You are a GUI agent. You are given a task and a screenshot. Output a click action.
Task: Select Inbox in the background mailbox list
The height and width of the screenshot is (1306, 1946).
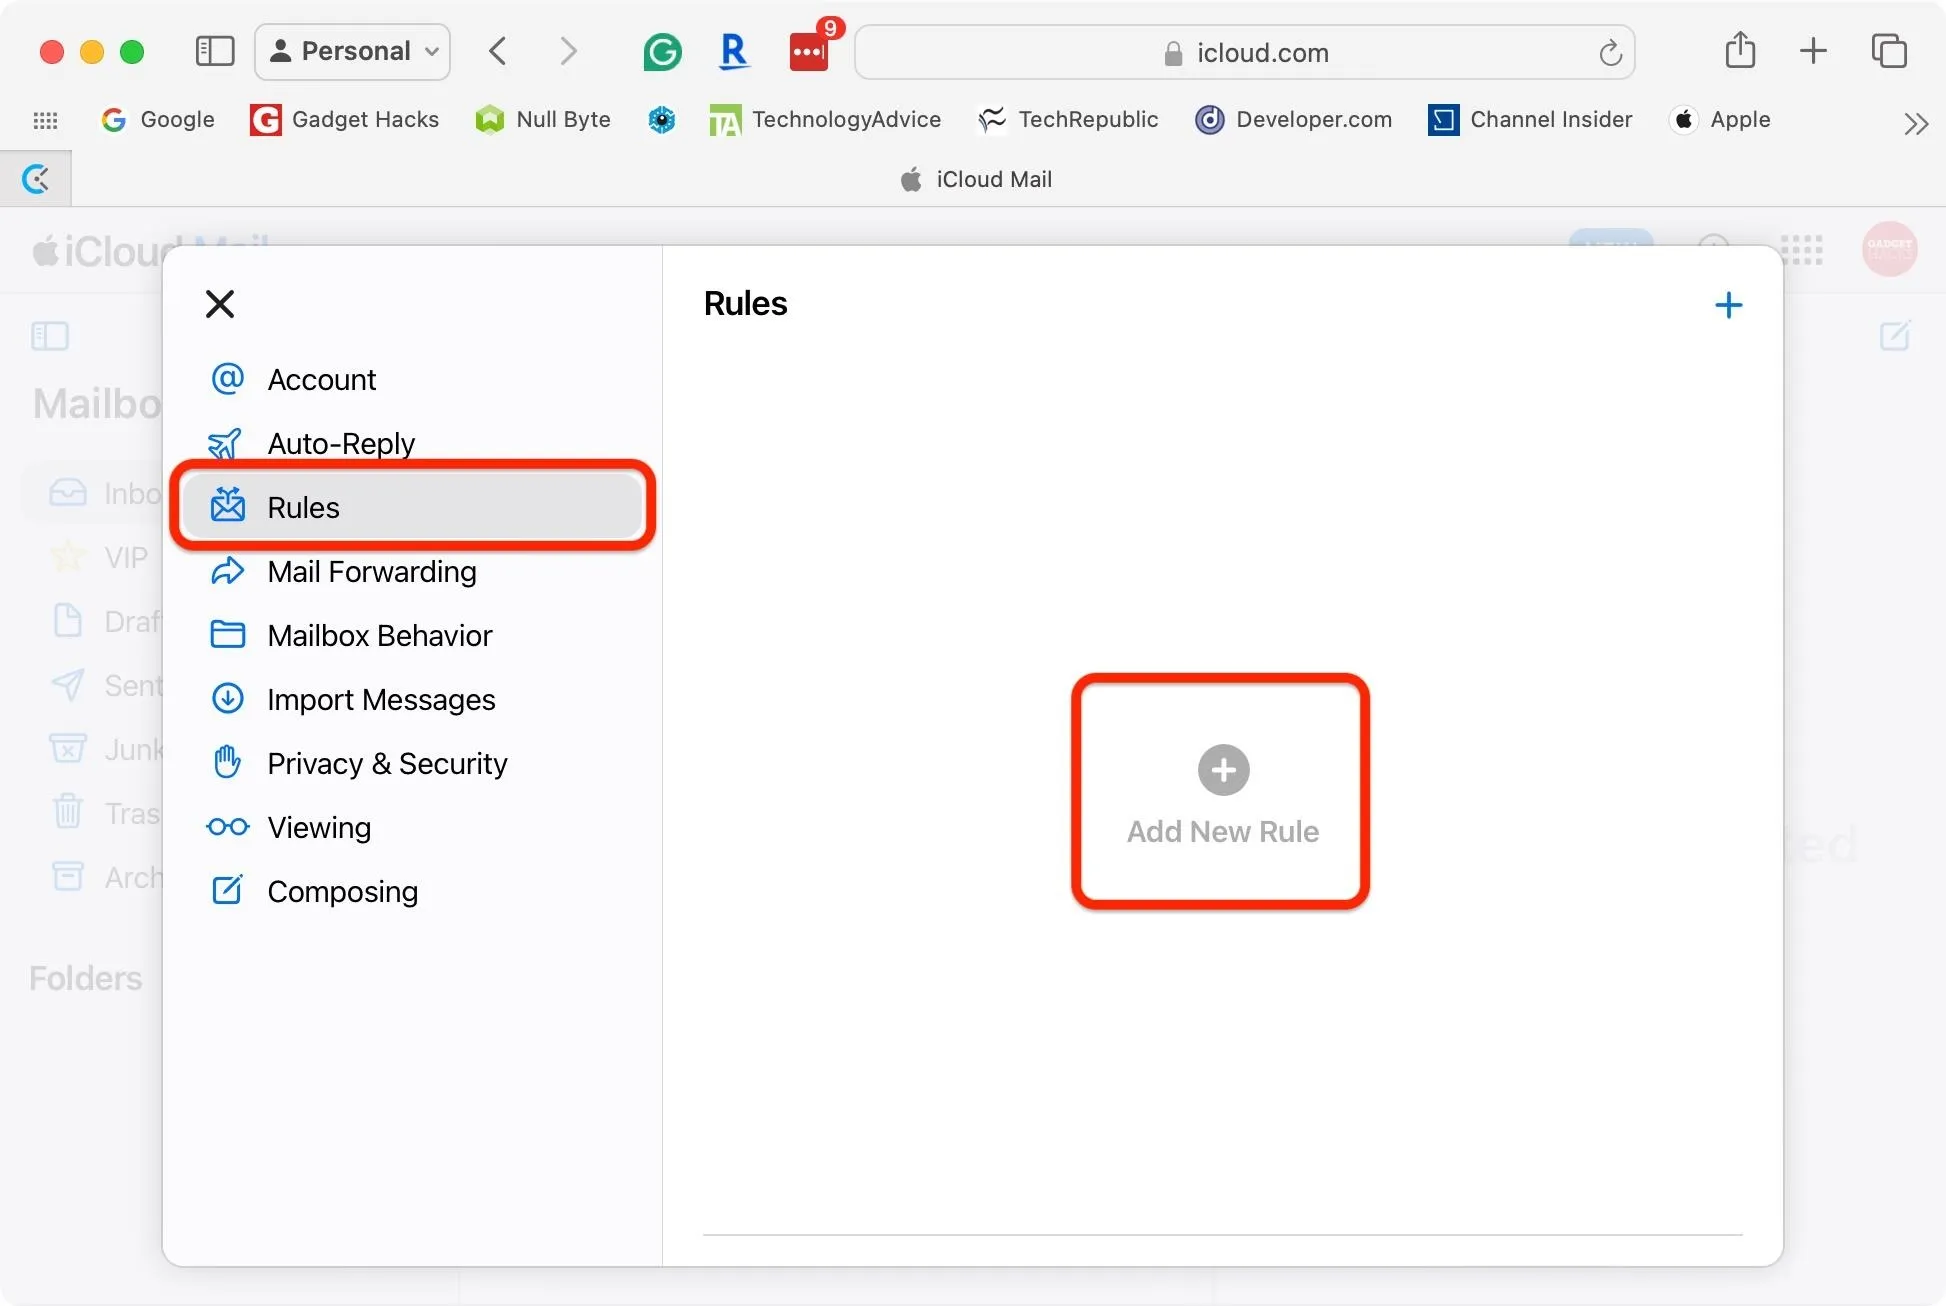click(92, 493)
